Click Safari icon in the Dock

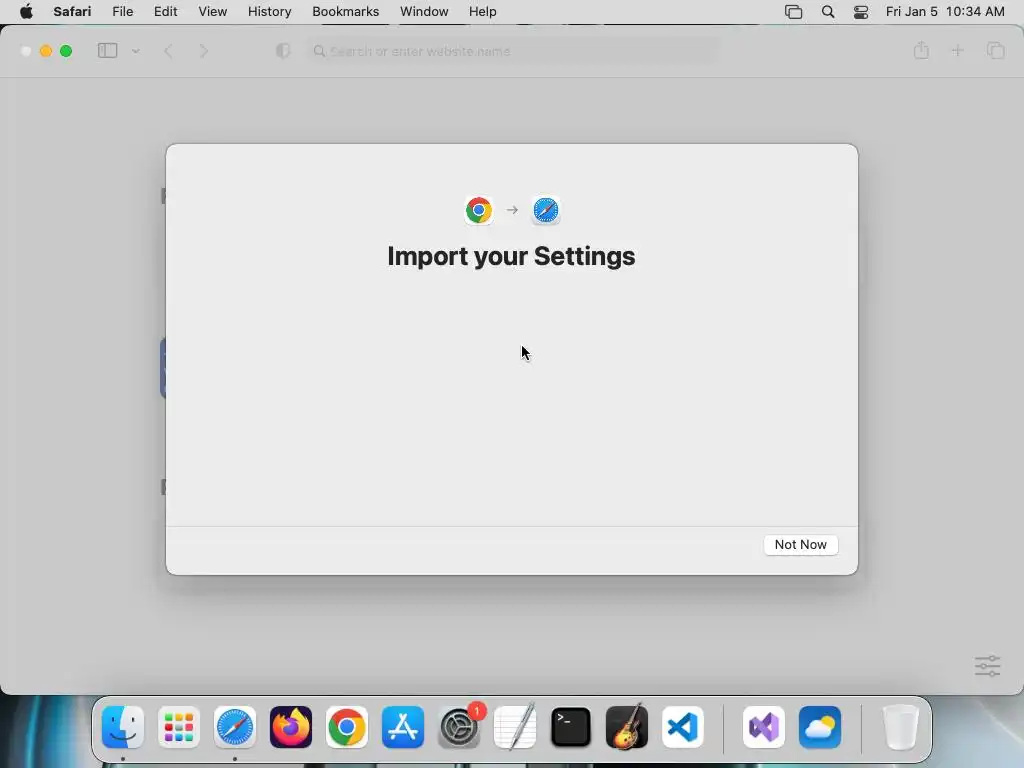[x=234, y=727]
